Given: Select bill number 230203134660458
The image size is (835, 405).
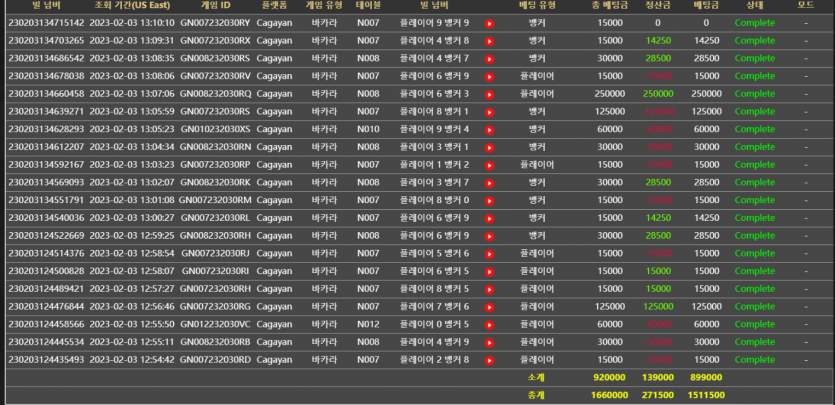Looking at the screenshot, I should click(46, 94).
